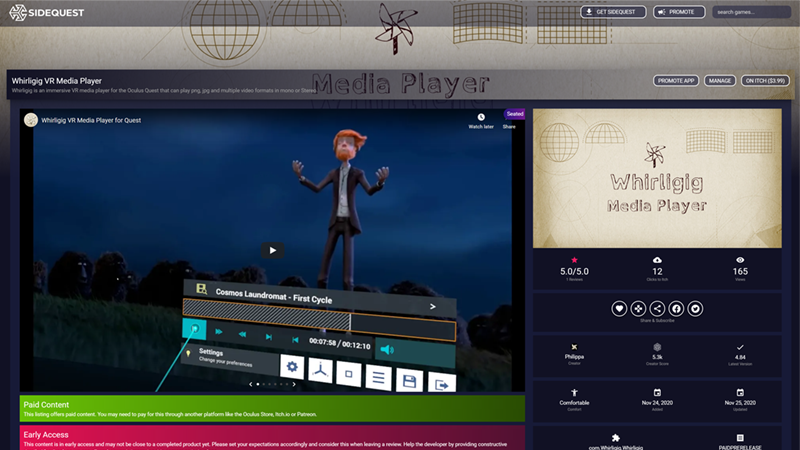Share on Facebook icon
Image resolution: width=800 pixels, height=450 pixels.
point(676,308)
